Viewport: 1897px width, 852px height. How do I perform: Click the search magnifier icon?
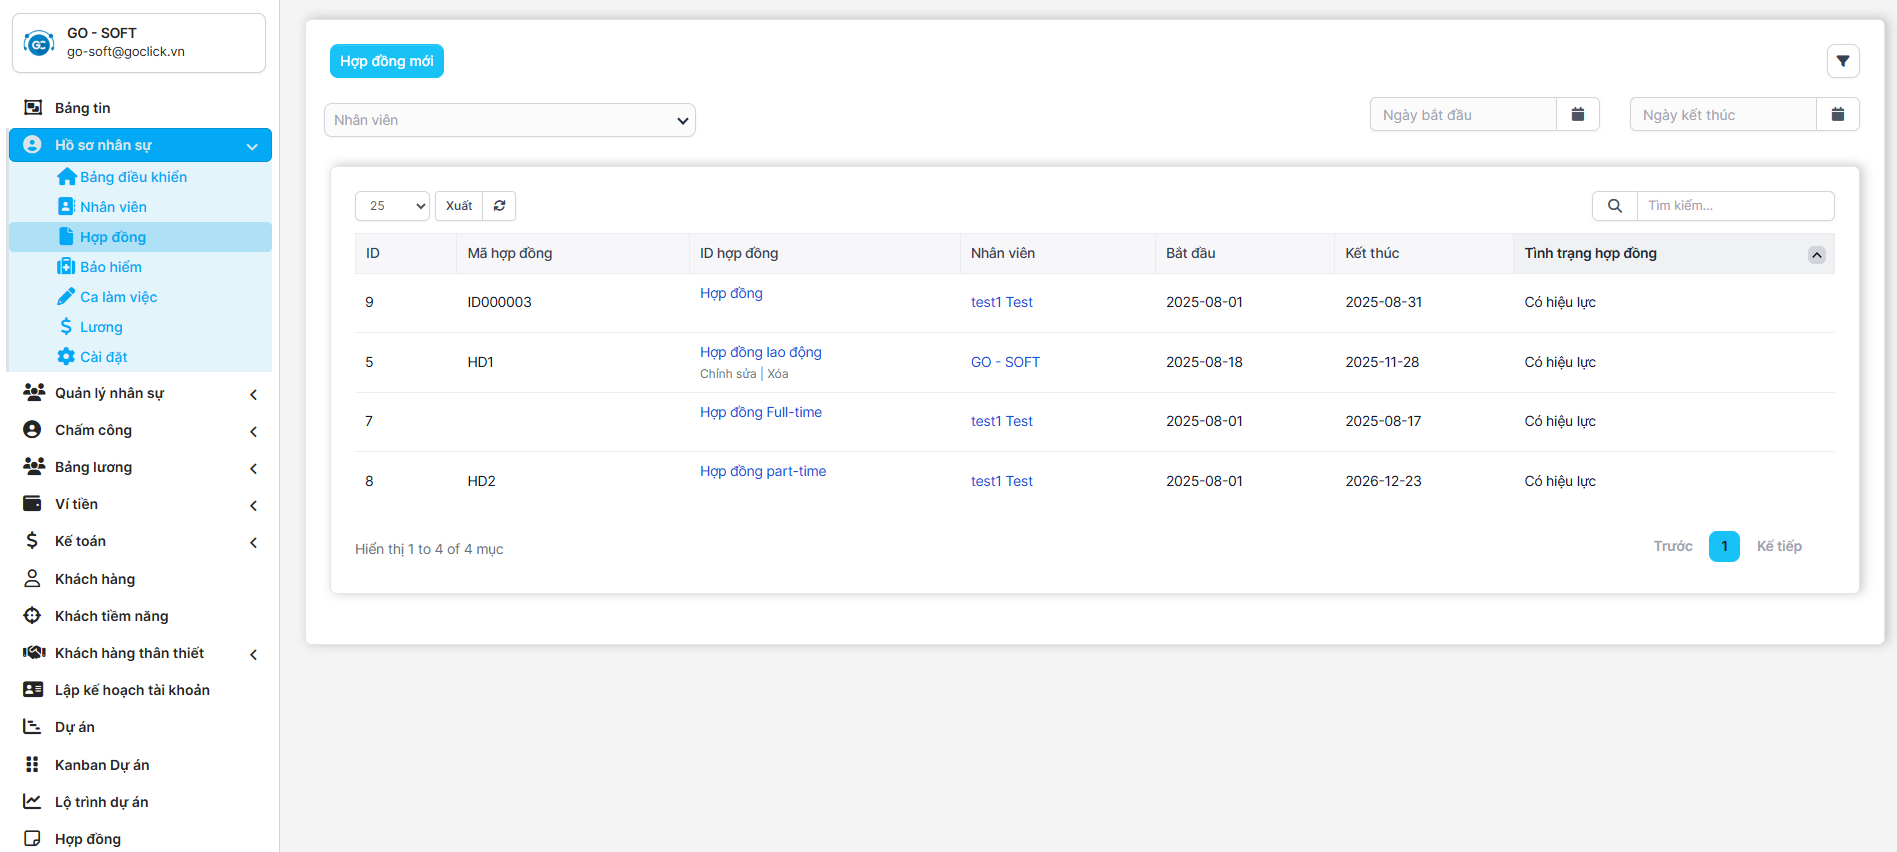tap(1614, 206)
